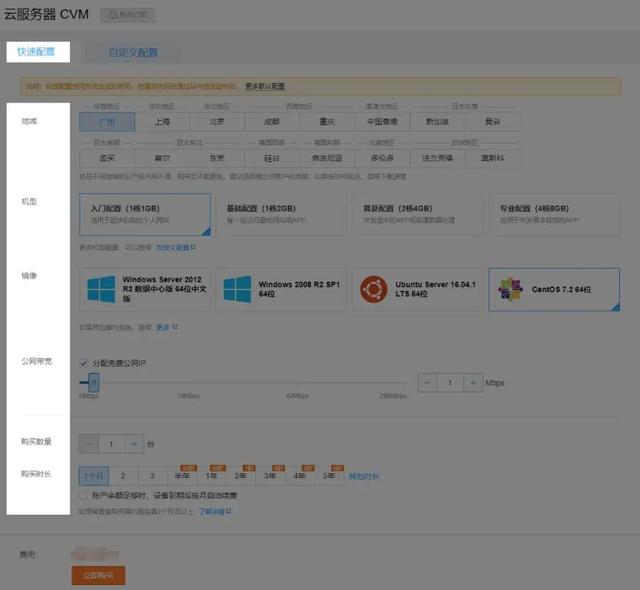
Task: Select the 广州 region
Action: click(107, 122)
